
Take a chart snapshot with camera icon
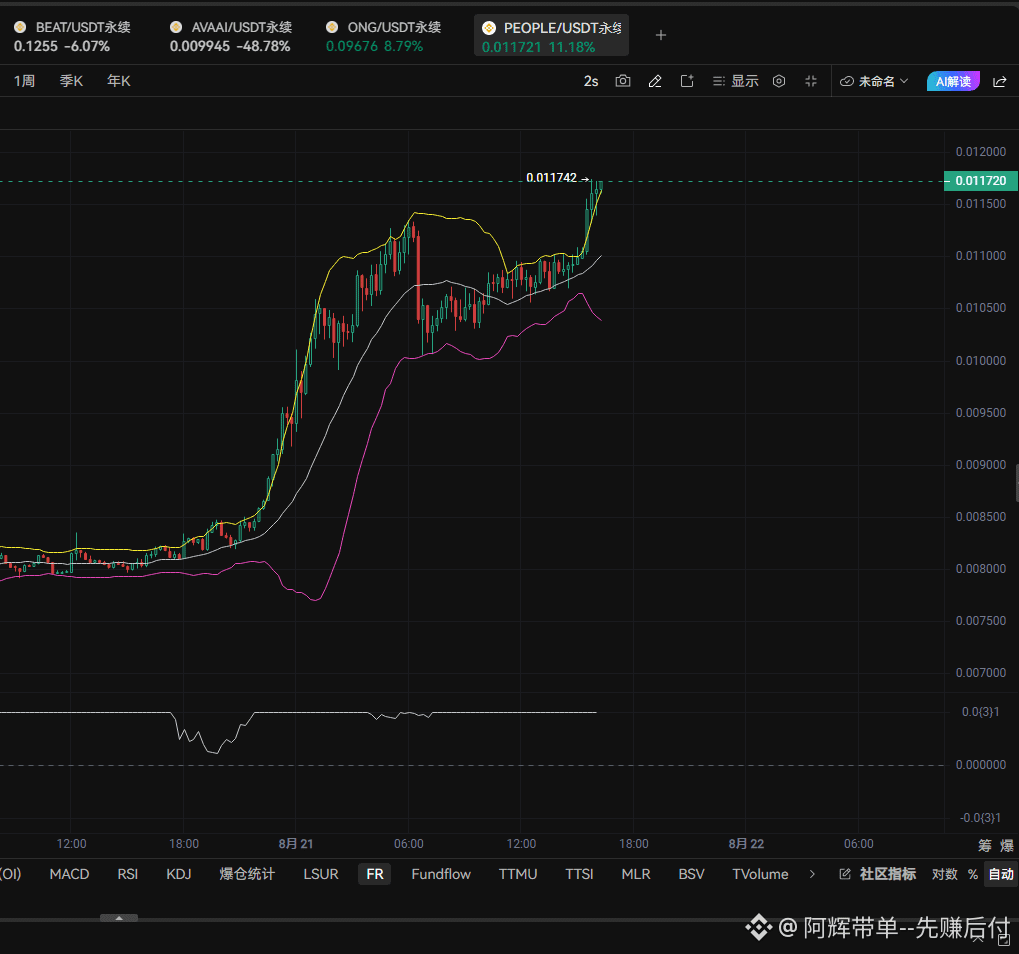pos(623,81)
